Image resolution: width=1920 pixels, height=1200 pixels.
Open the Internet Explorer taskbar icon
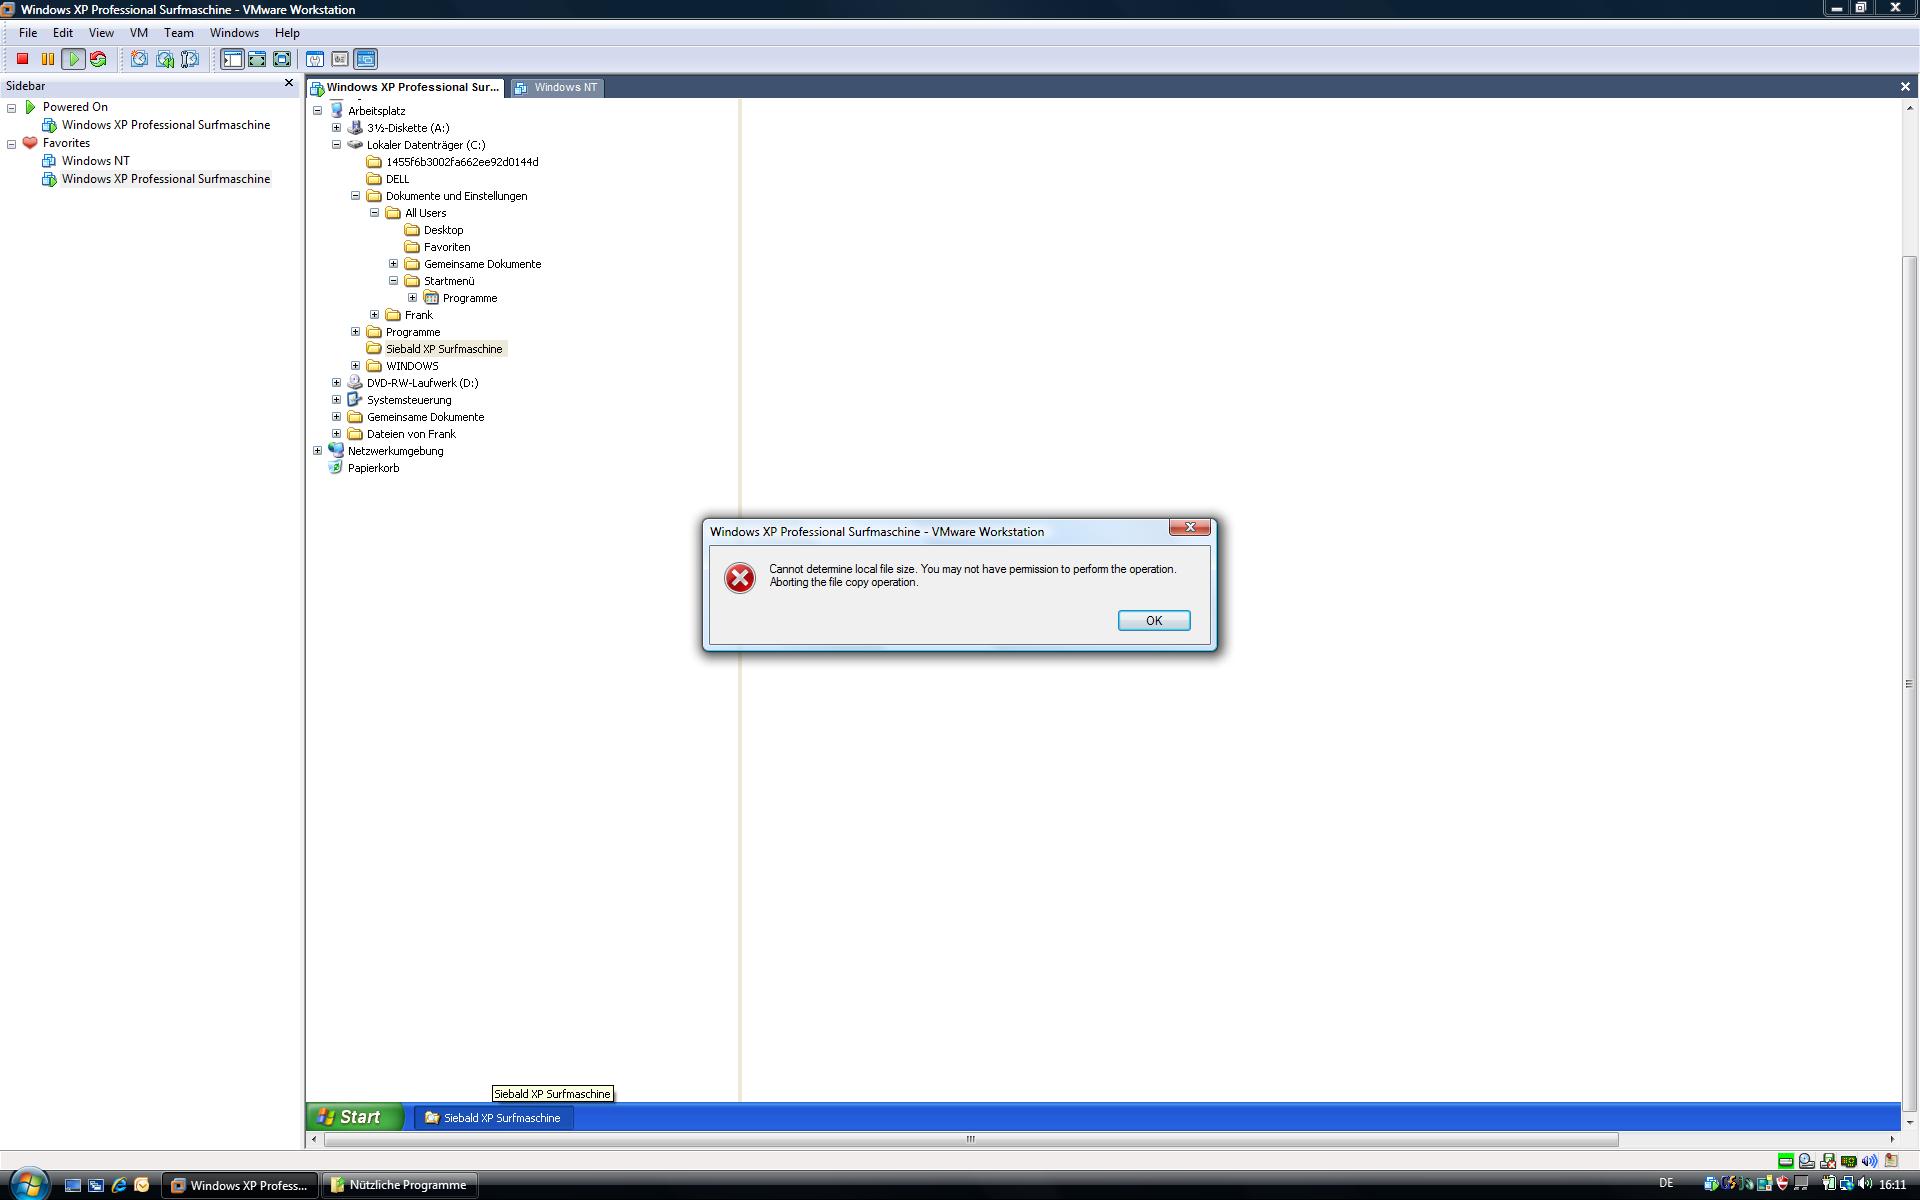tap(119, 1185)
